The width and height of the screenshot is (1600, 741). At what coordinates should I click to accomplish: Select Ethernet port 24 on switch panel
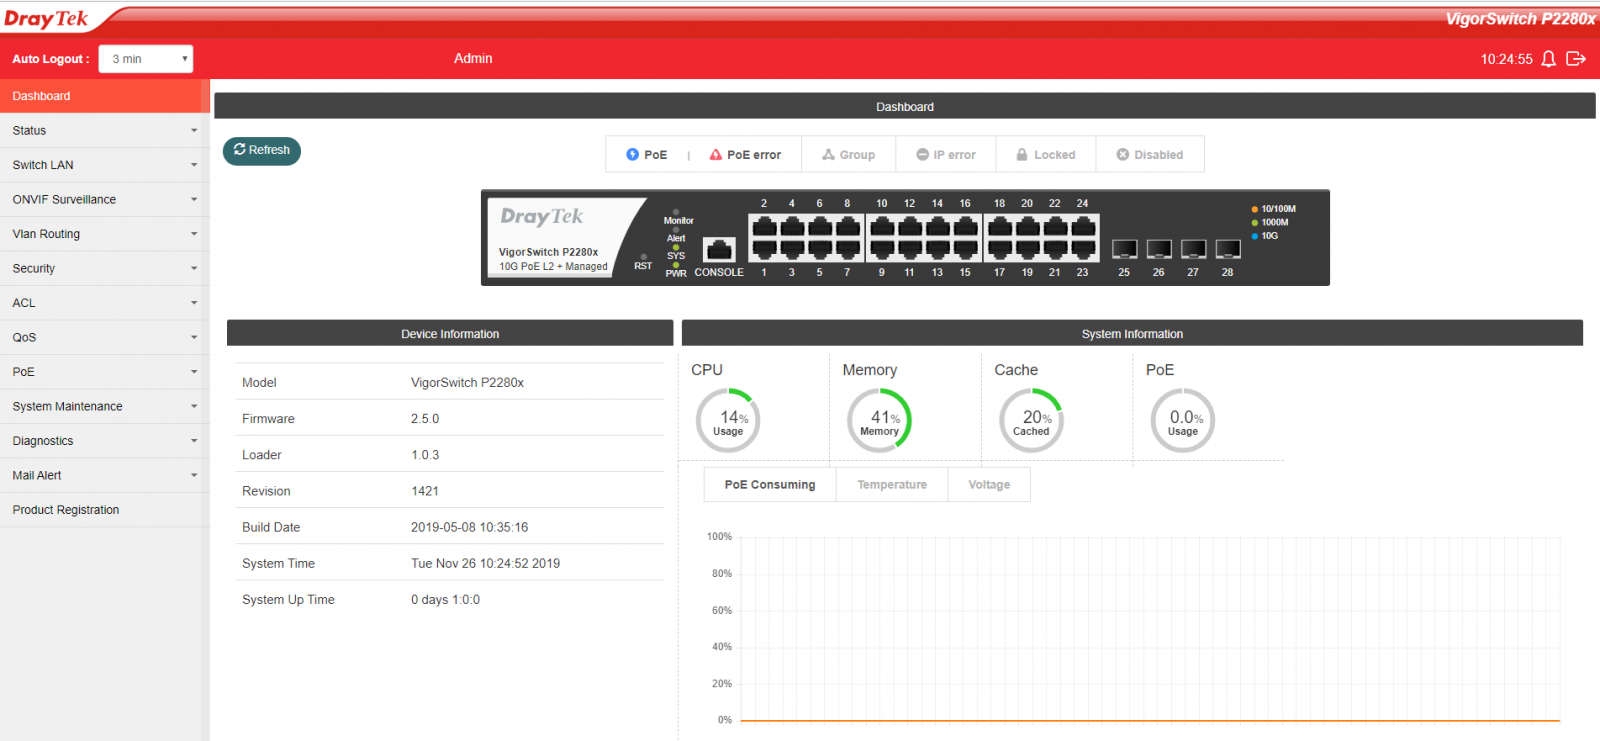(x=1083, y=226)
